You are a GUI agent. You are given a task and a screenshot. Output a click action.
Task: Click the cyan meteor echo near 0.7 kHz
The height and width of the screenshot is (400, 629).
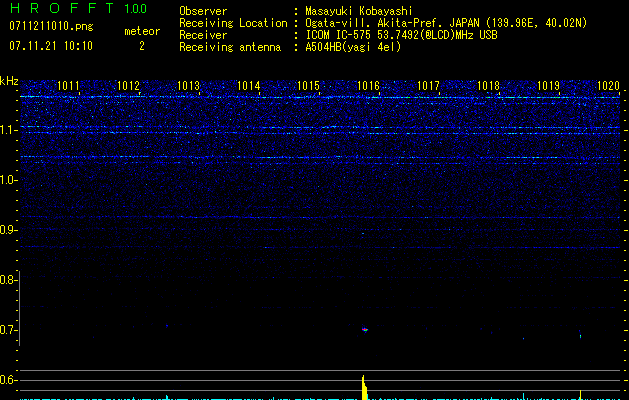point(365,328)
